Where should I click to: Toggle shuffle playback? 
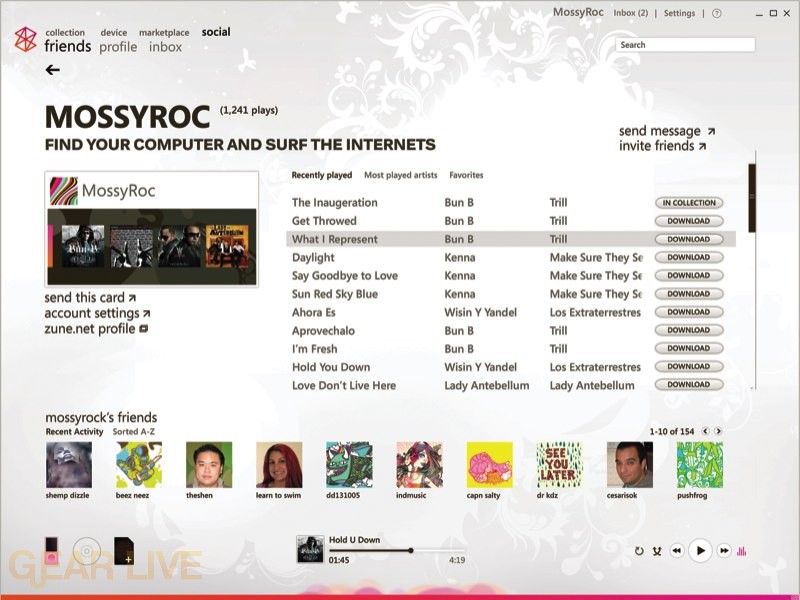(657, 551)
